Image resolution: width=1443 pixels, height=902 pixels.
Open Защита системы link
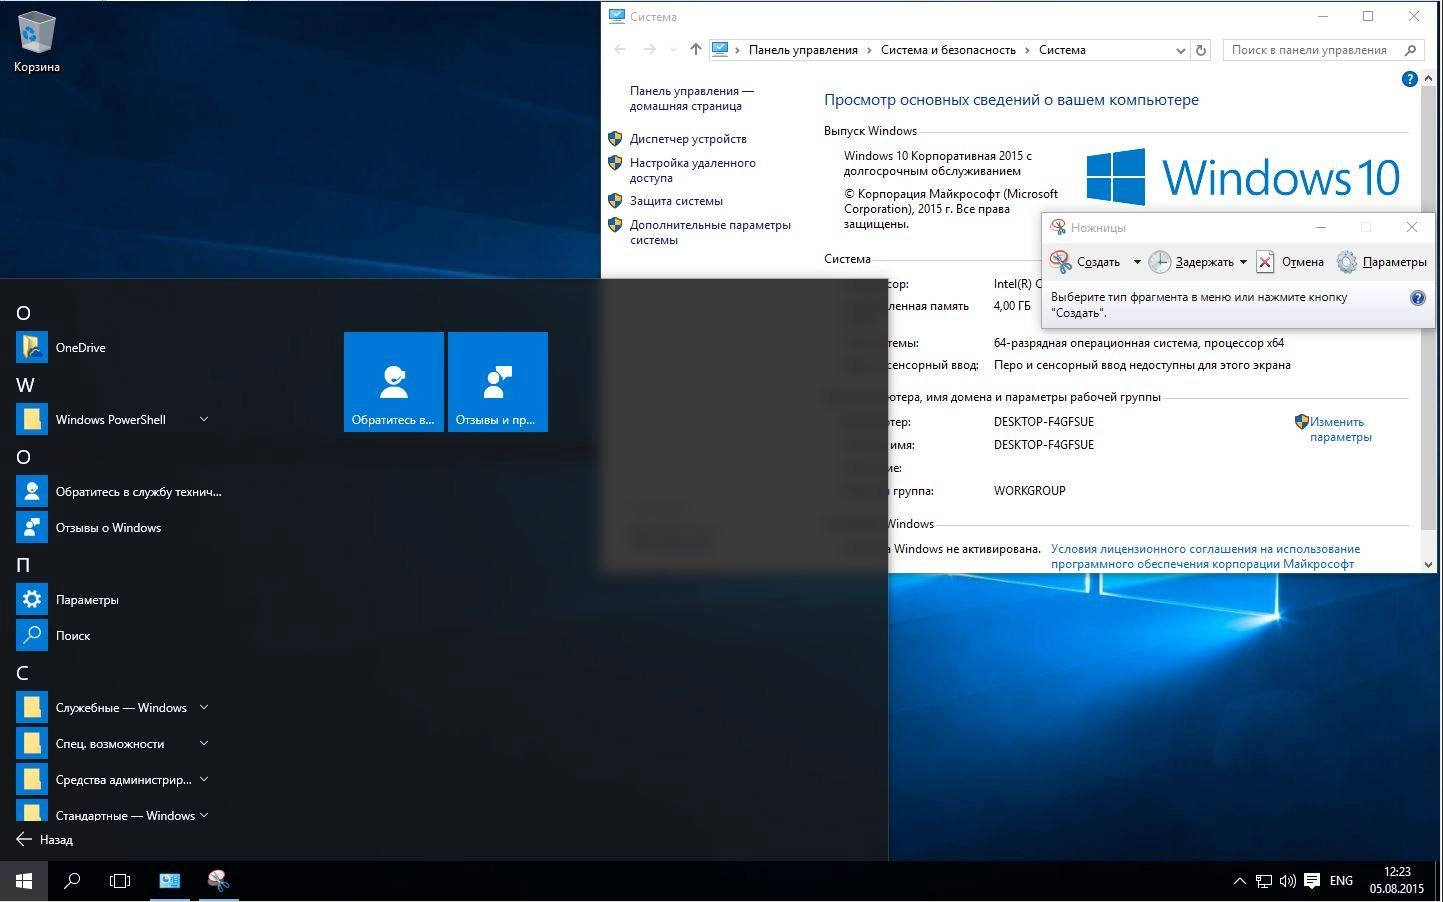pyautogui.click(x=676, y=201)
